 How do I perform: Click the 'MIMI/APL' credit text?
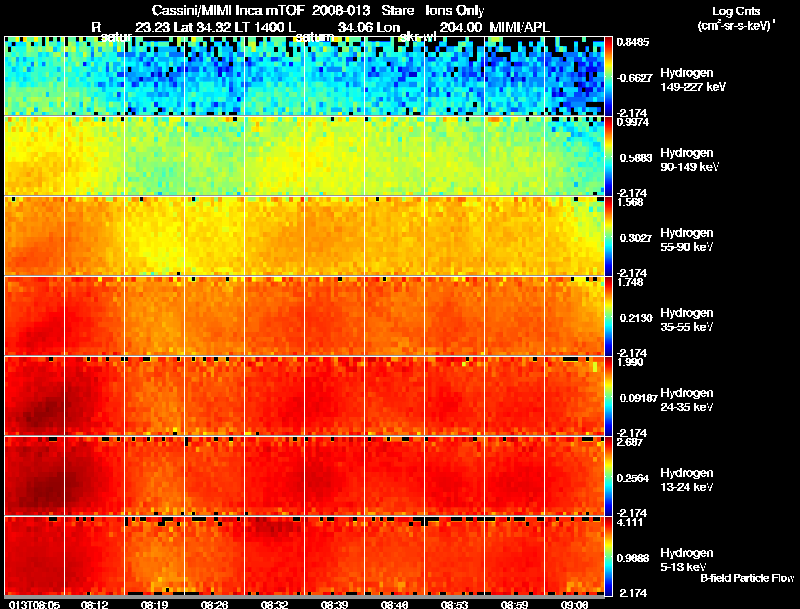pyautogui.click(x=519, y=27)
